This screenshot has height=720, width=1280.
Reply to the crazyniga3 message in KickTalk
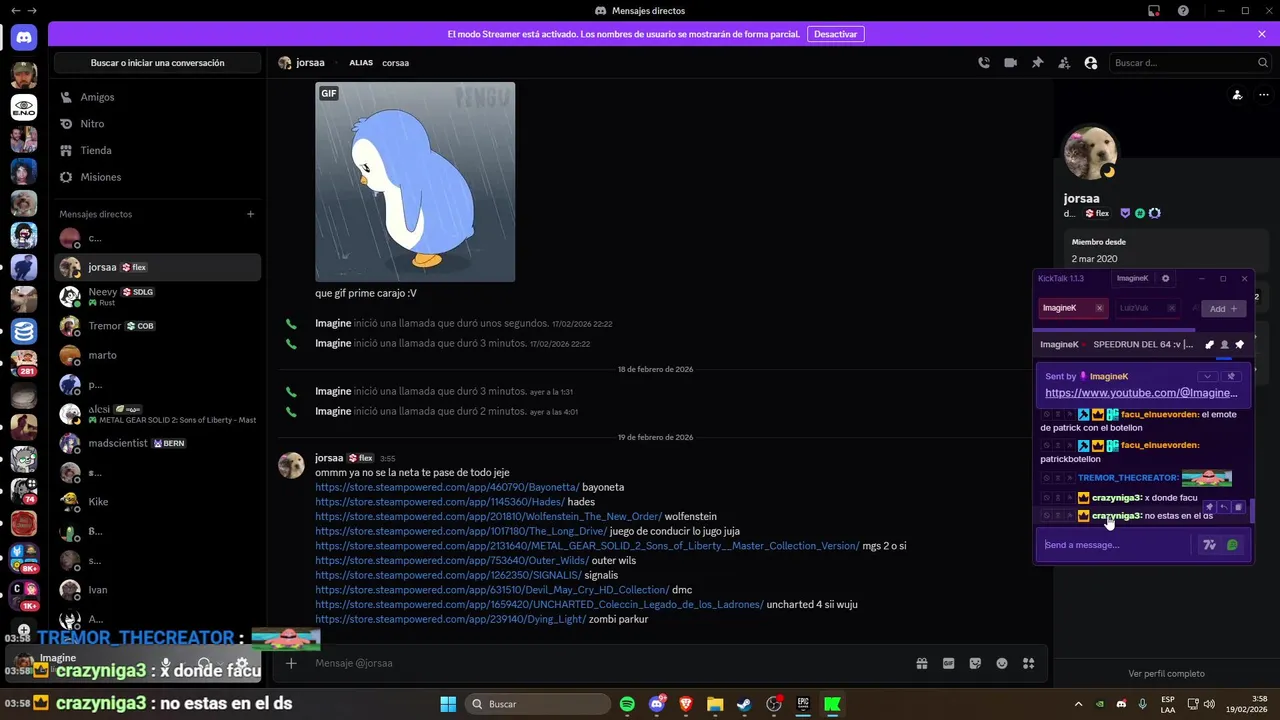pyautogui.click(x=1223, y=507)
